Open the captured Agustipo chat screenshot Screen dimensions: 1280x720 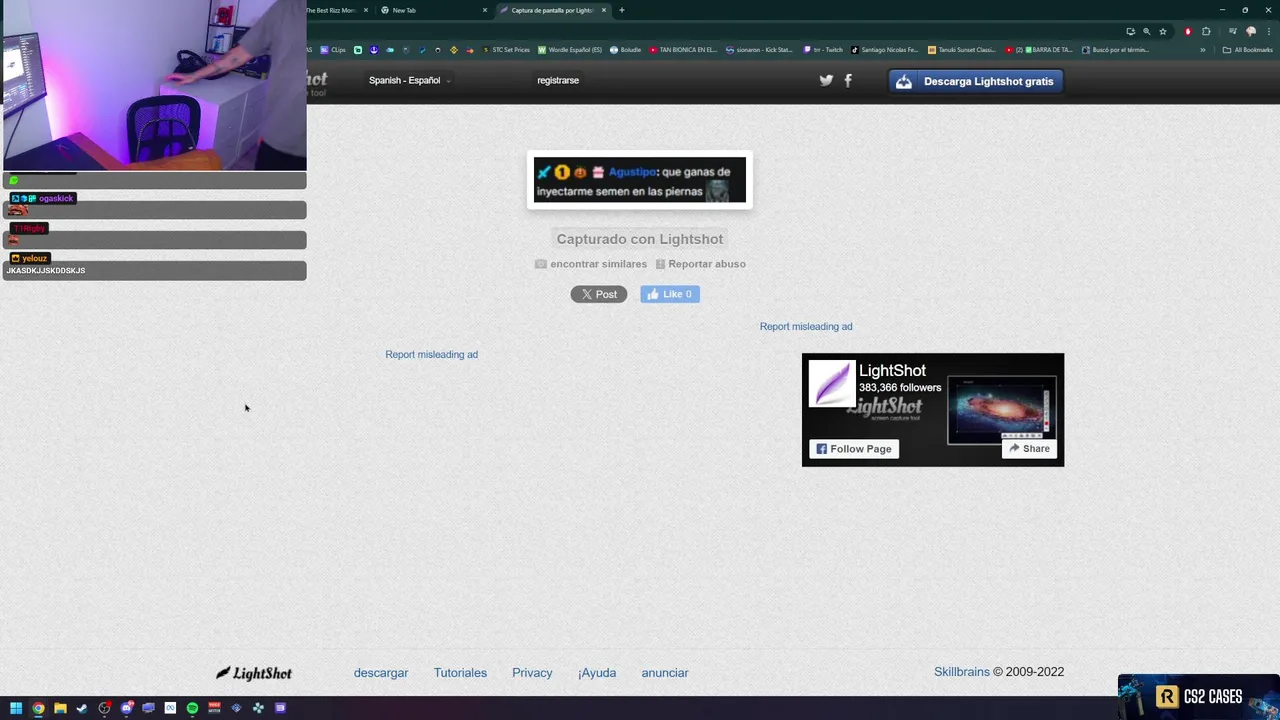tap(640, 180)
